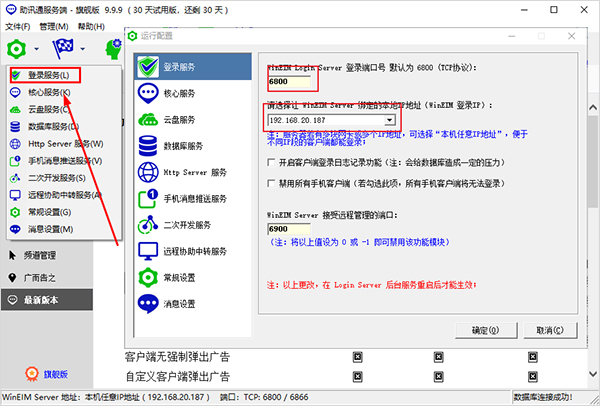Toggle middle box in 自定义客户端弹出广告 row
This screenshot has height=406, width=600.
(439, 377)
